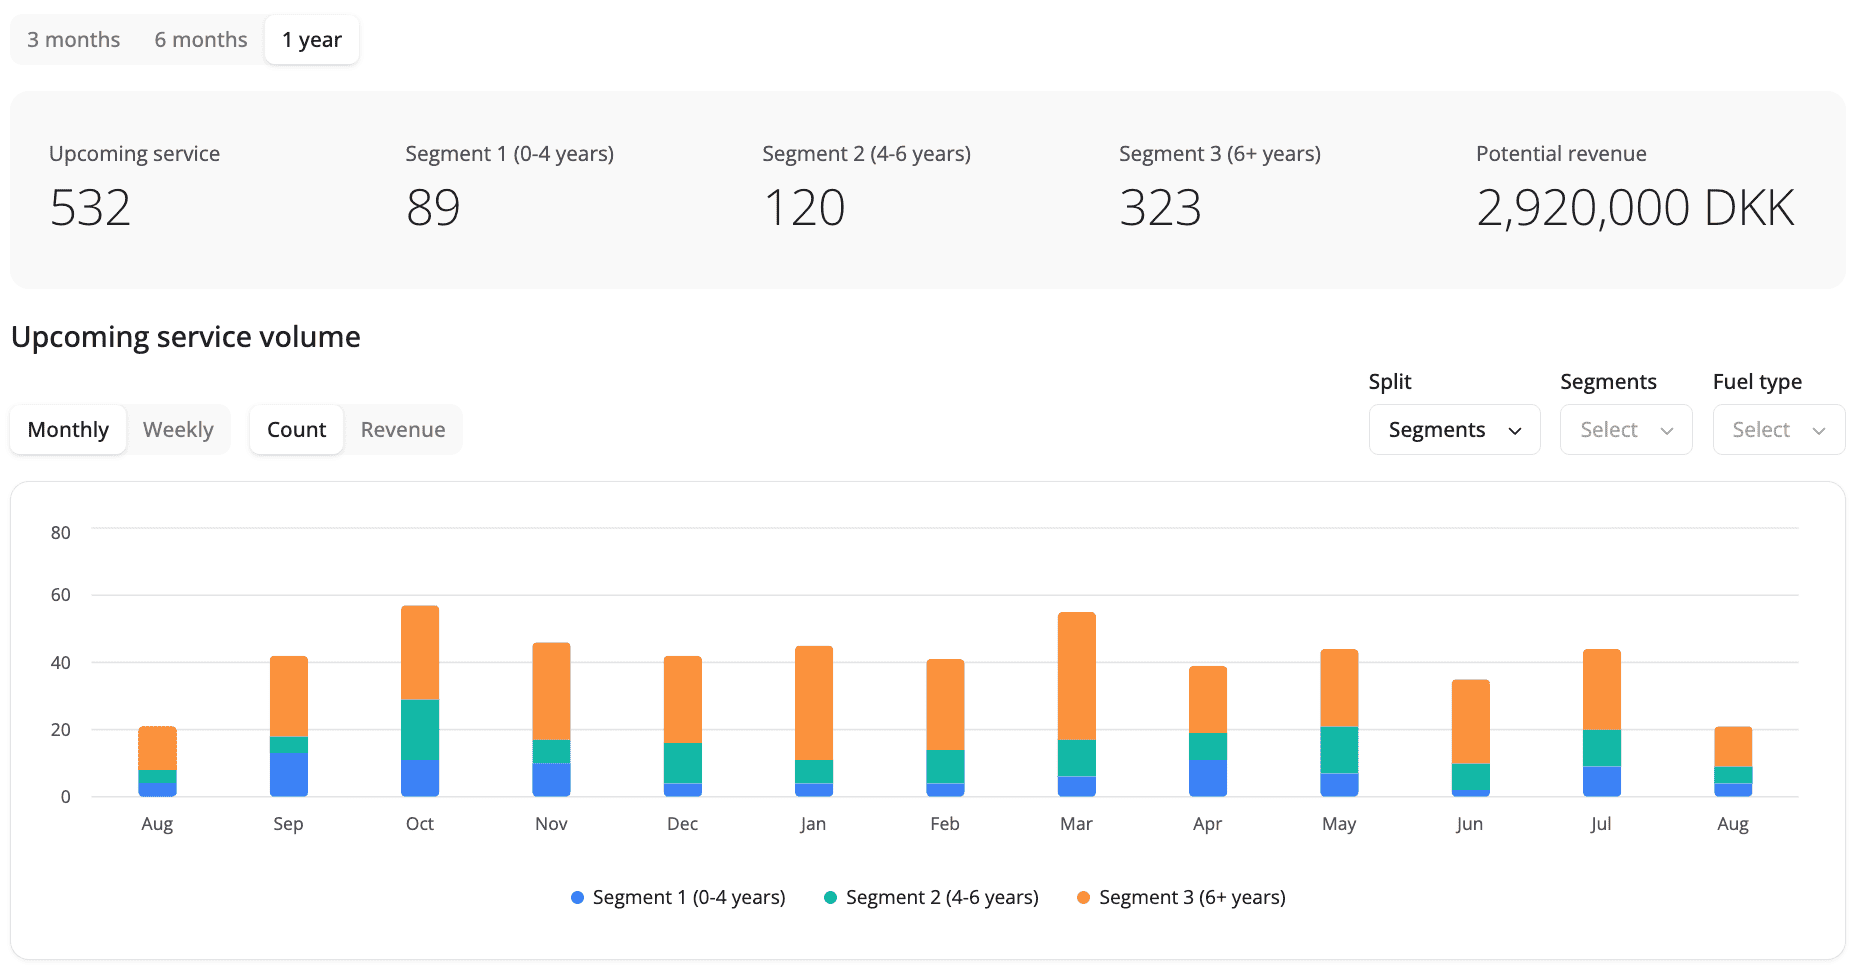Select the Monthly view toggle

point(68,430)
